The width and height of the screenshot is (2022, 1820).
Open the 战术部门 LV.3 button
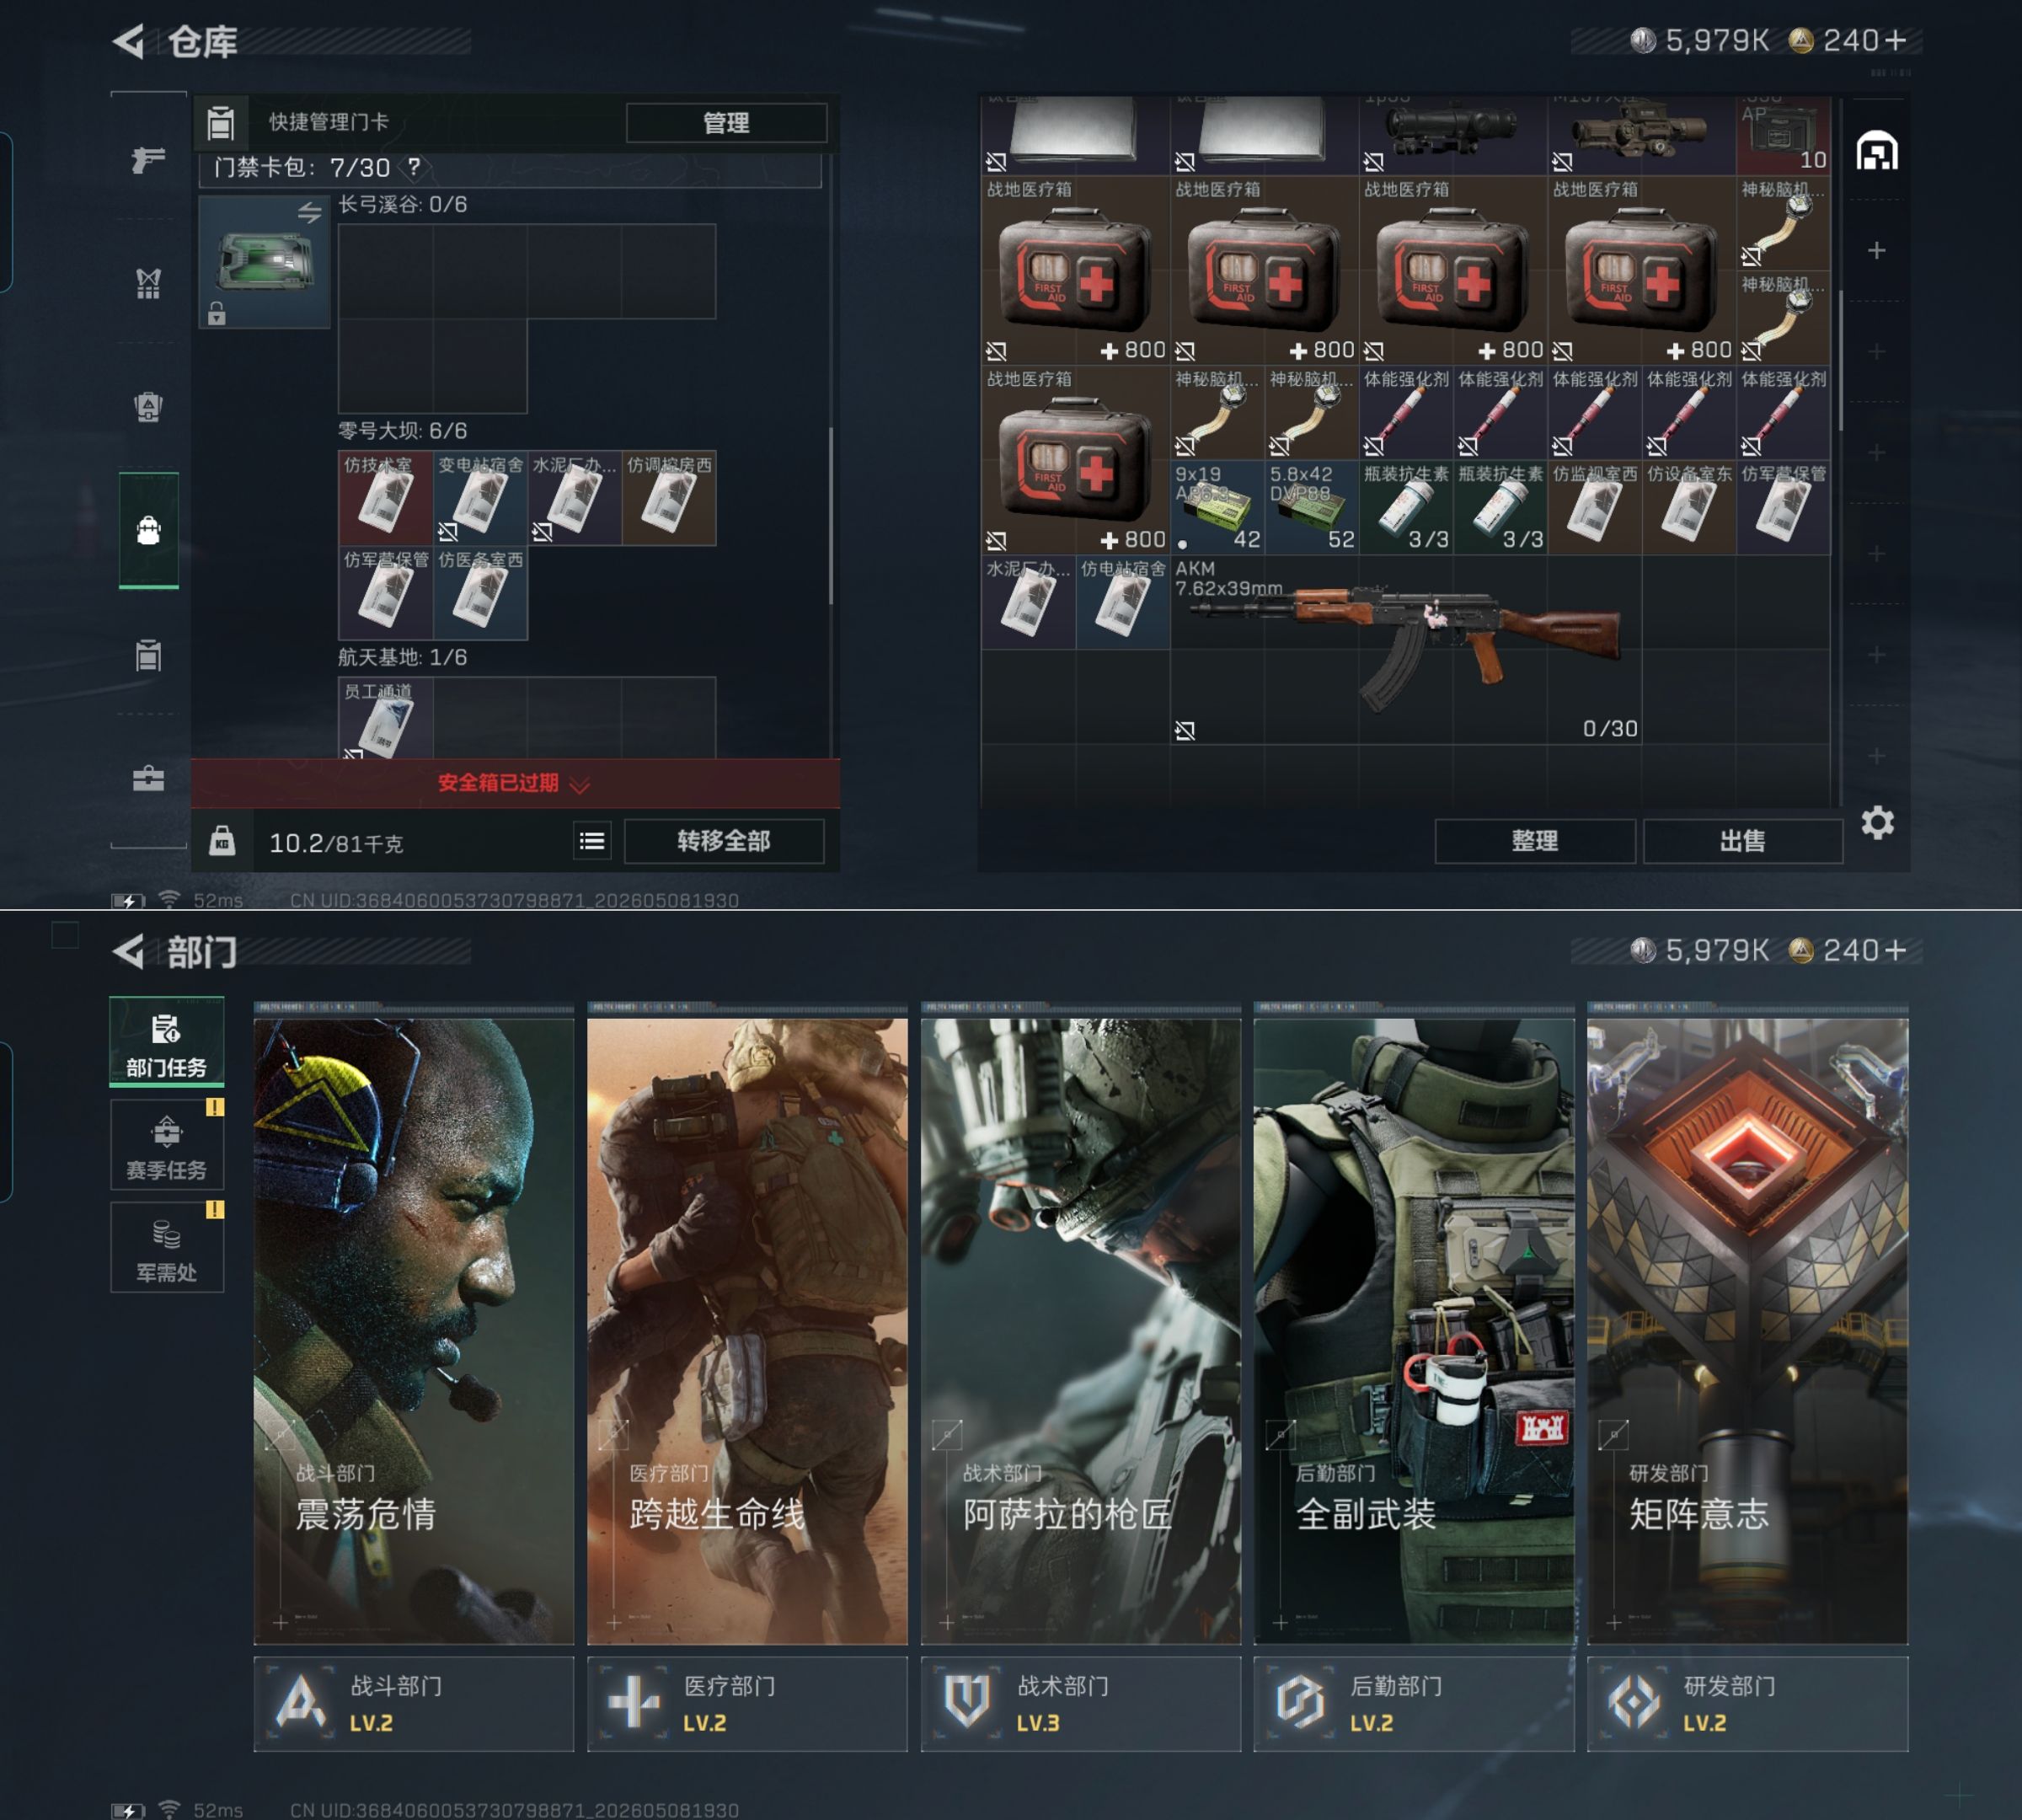(x=1081, y=1704)
